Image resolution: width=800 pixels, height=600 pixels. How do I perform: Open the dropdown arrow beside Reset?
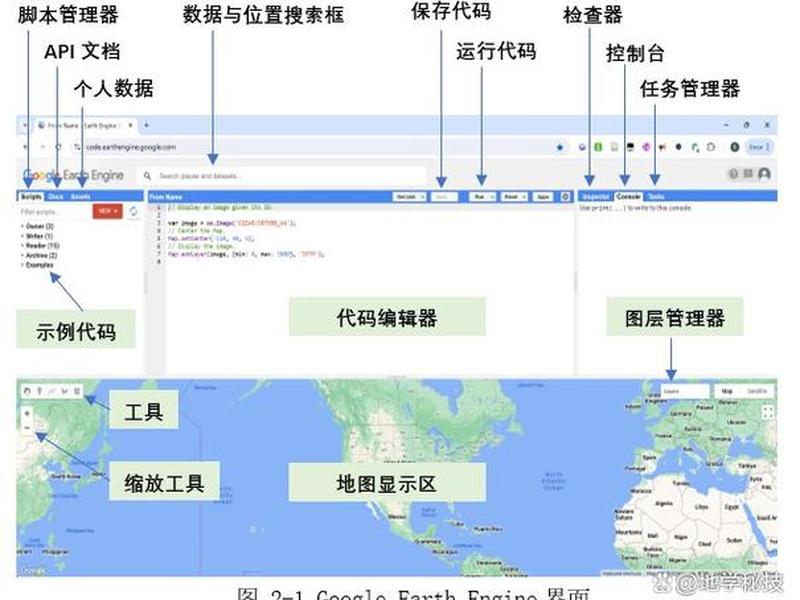click(x=523, y=196)
